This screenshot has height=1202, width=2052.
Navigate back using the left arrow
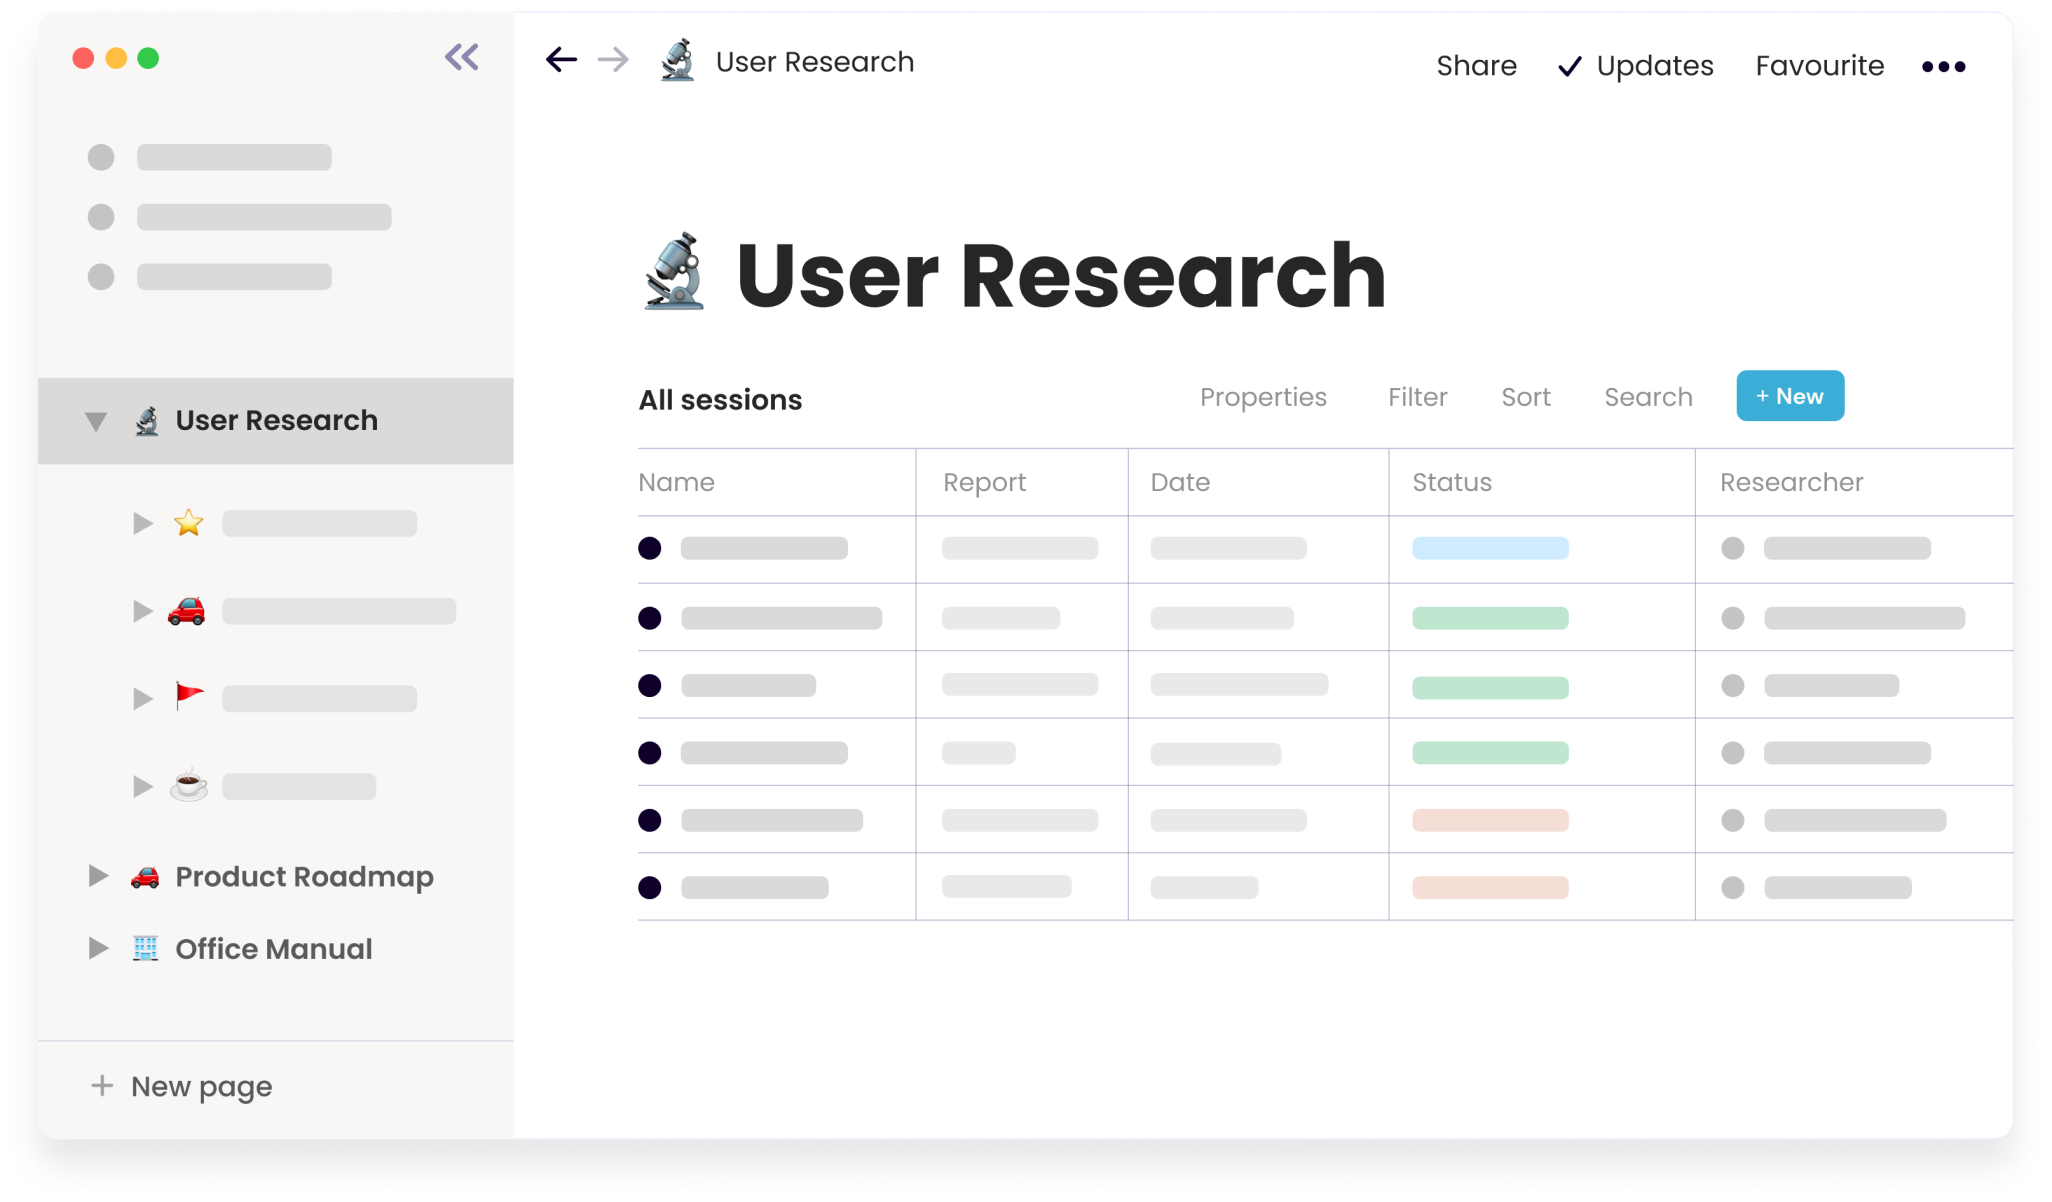pos(561,60)
